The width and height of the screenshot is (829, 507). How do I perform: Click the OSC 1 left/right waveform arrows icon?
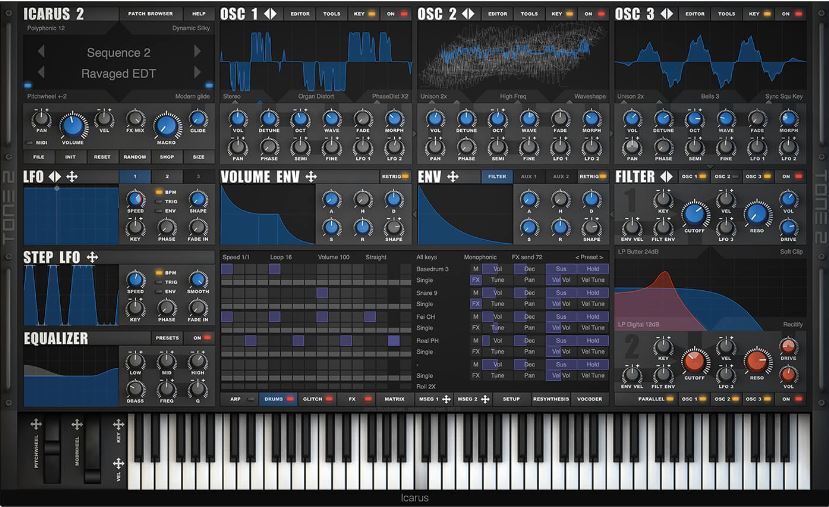click(269, 14)
